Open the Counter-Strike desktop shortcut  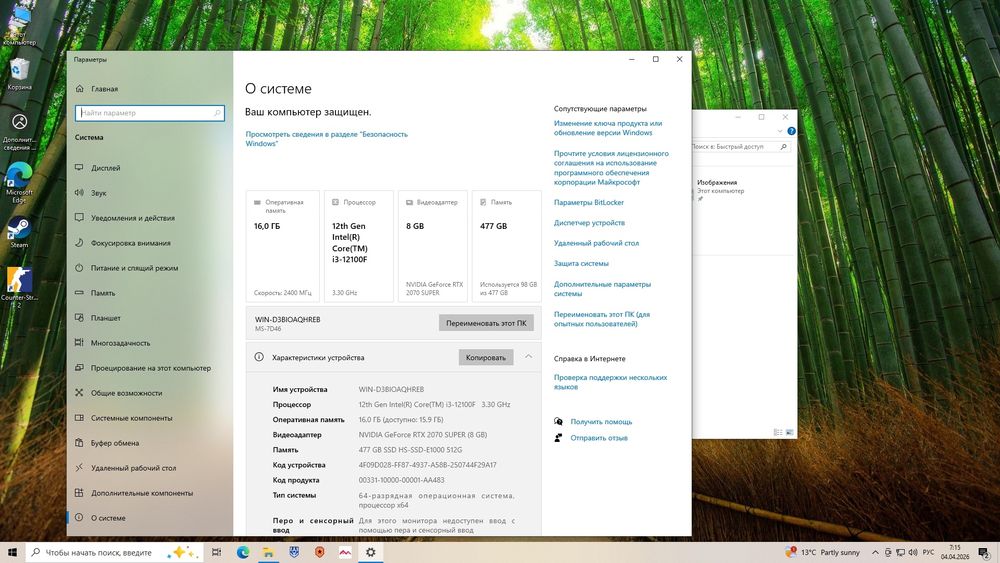19,287
